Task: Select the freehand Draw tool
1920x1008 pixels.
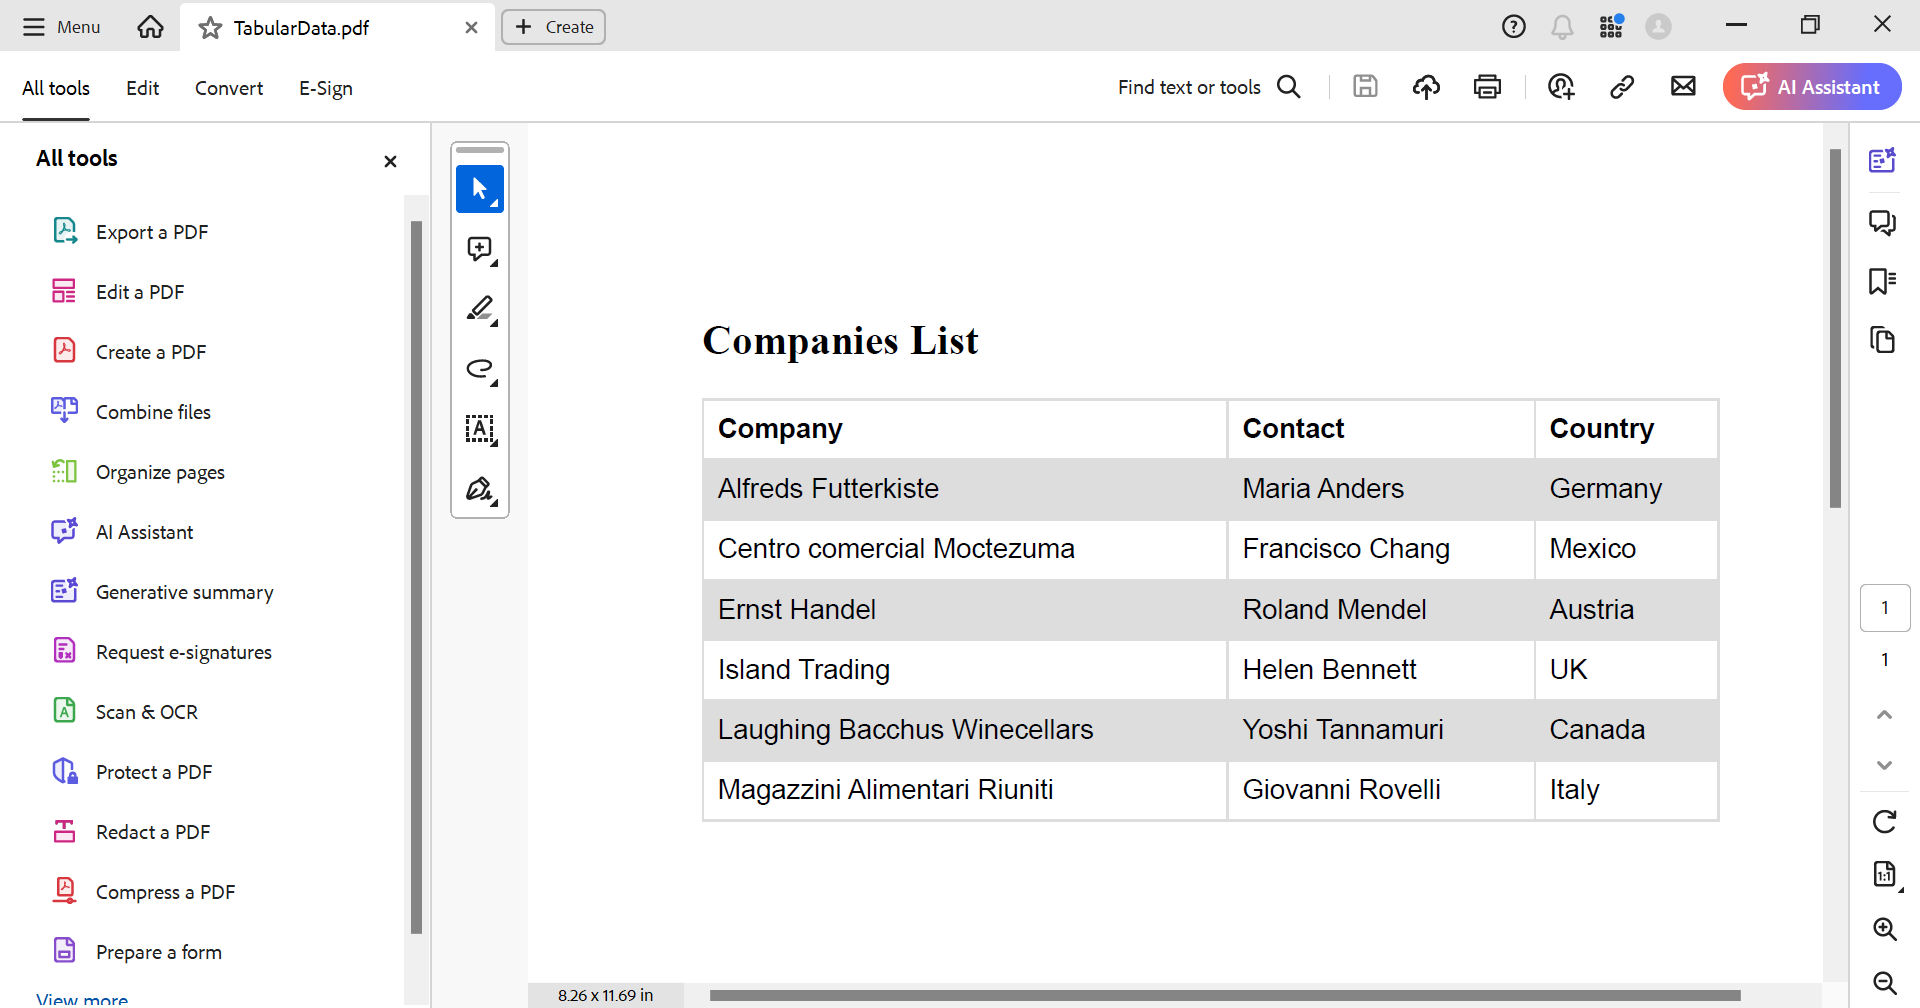Action: (x=480, y=369)
